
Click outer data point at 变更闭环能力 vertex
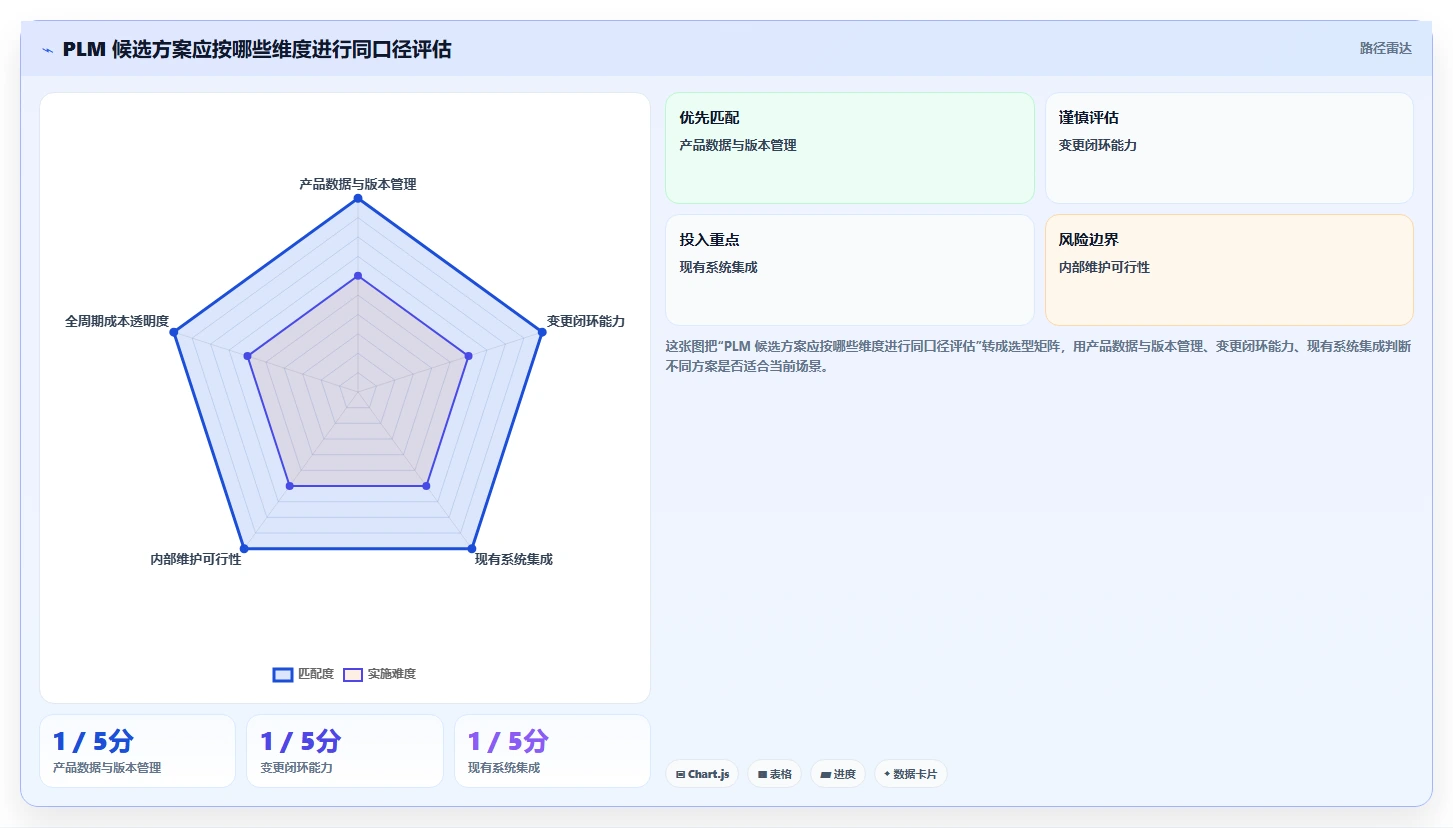(x=542, y=332)
